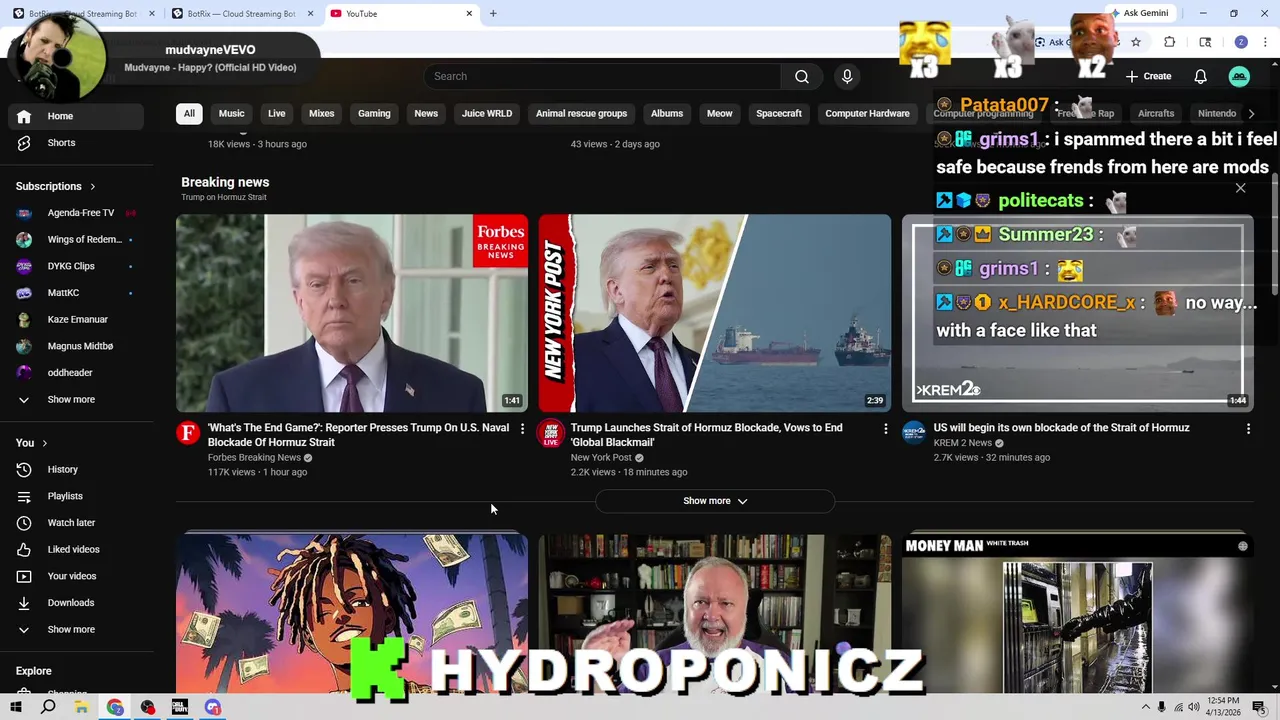Click into the YouTube search field
The width and height of the screenshot is (1280, 720).
click(x=603, y=76)
